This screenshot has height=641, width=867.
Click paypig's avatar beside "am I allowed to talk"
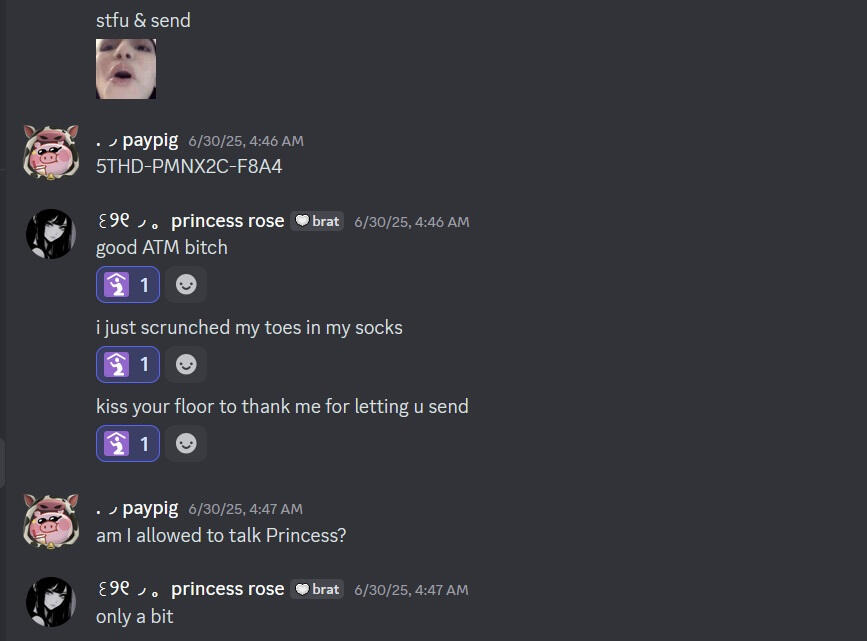51,521
